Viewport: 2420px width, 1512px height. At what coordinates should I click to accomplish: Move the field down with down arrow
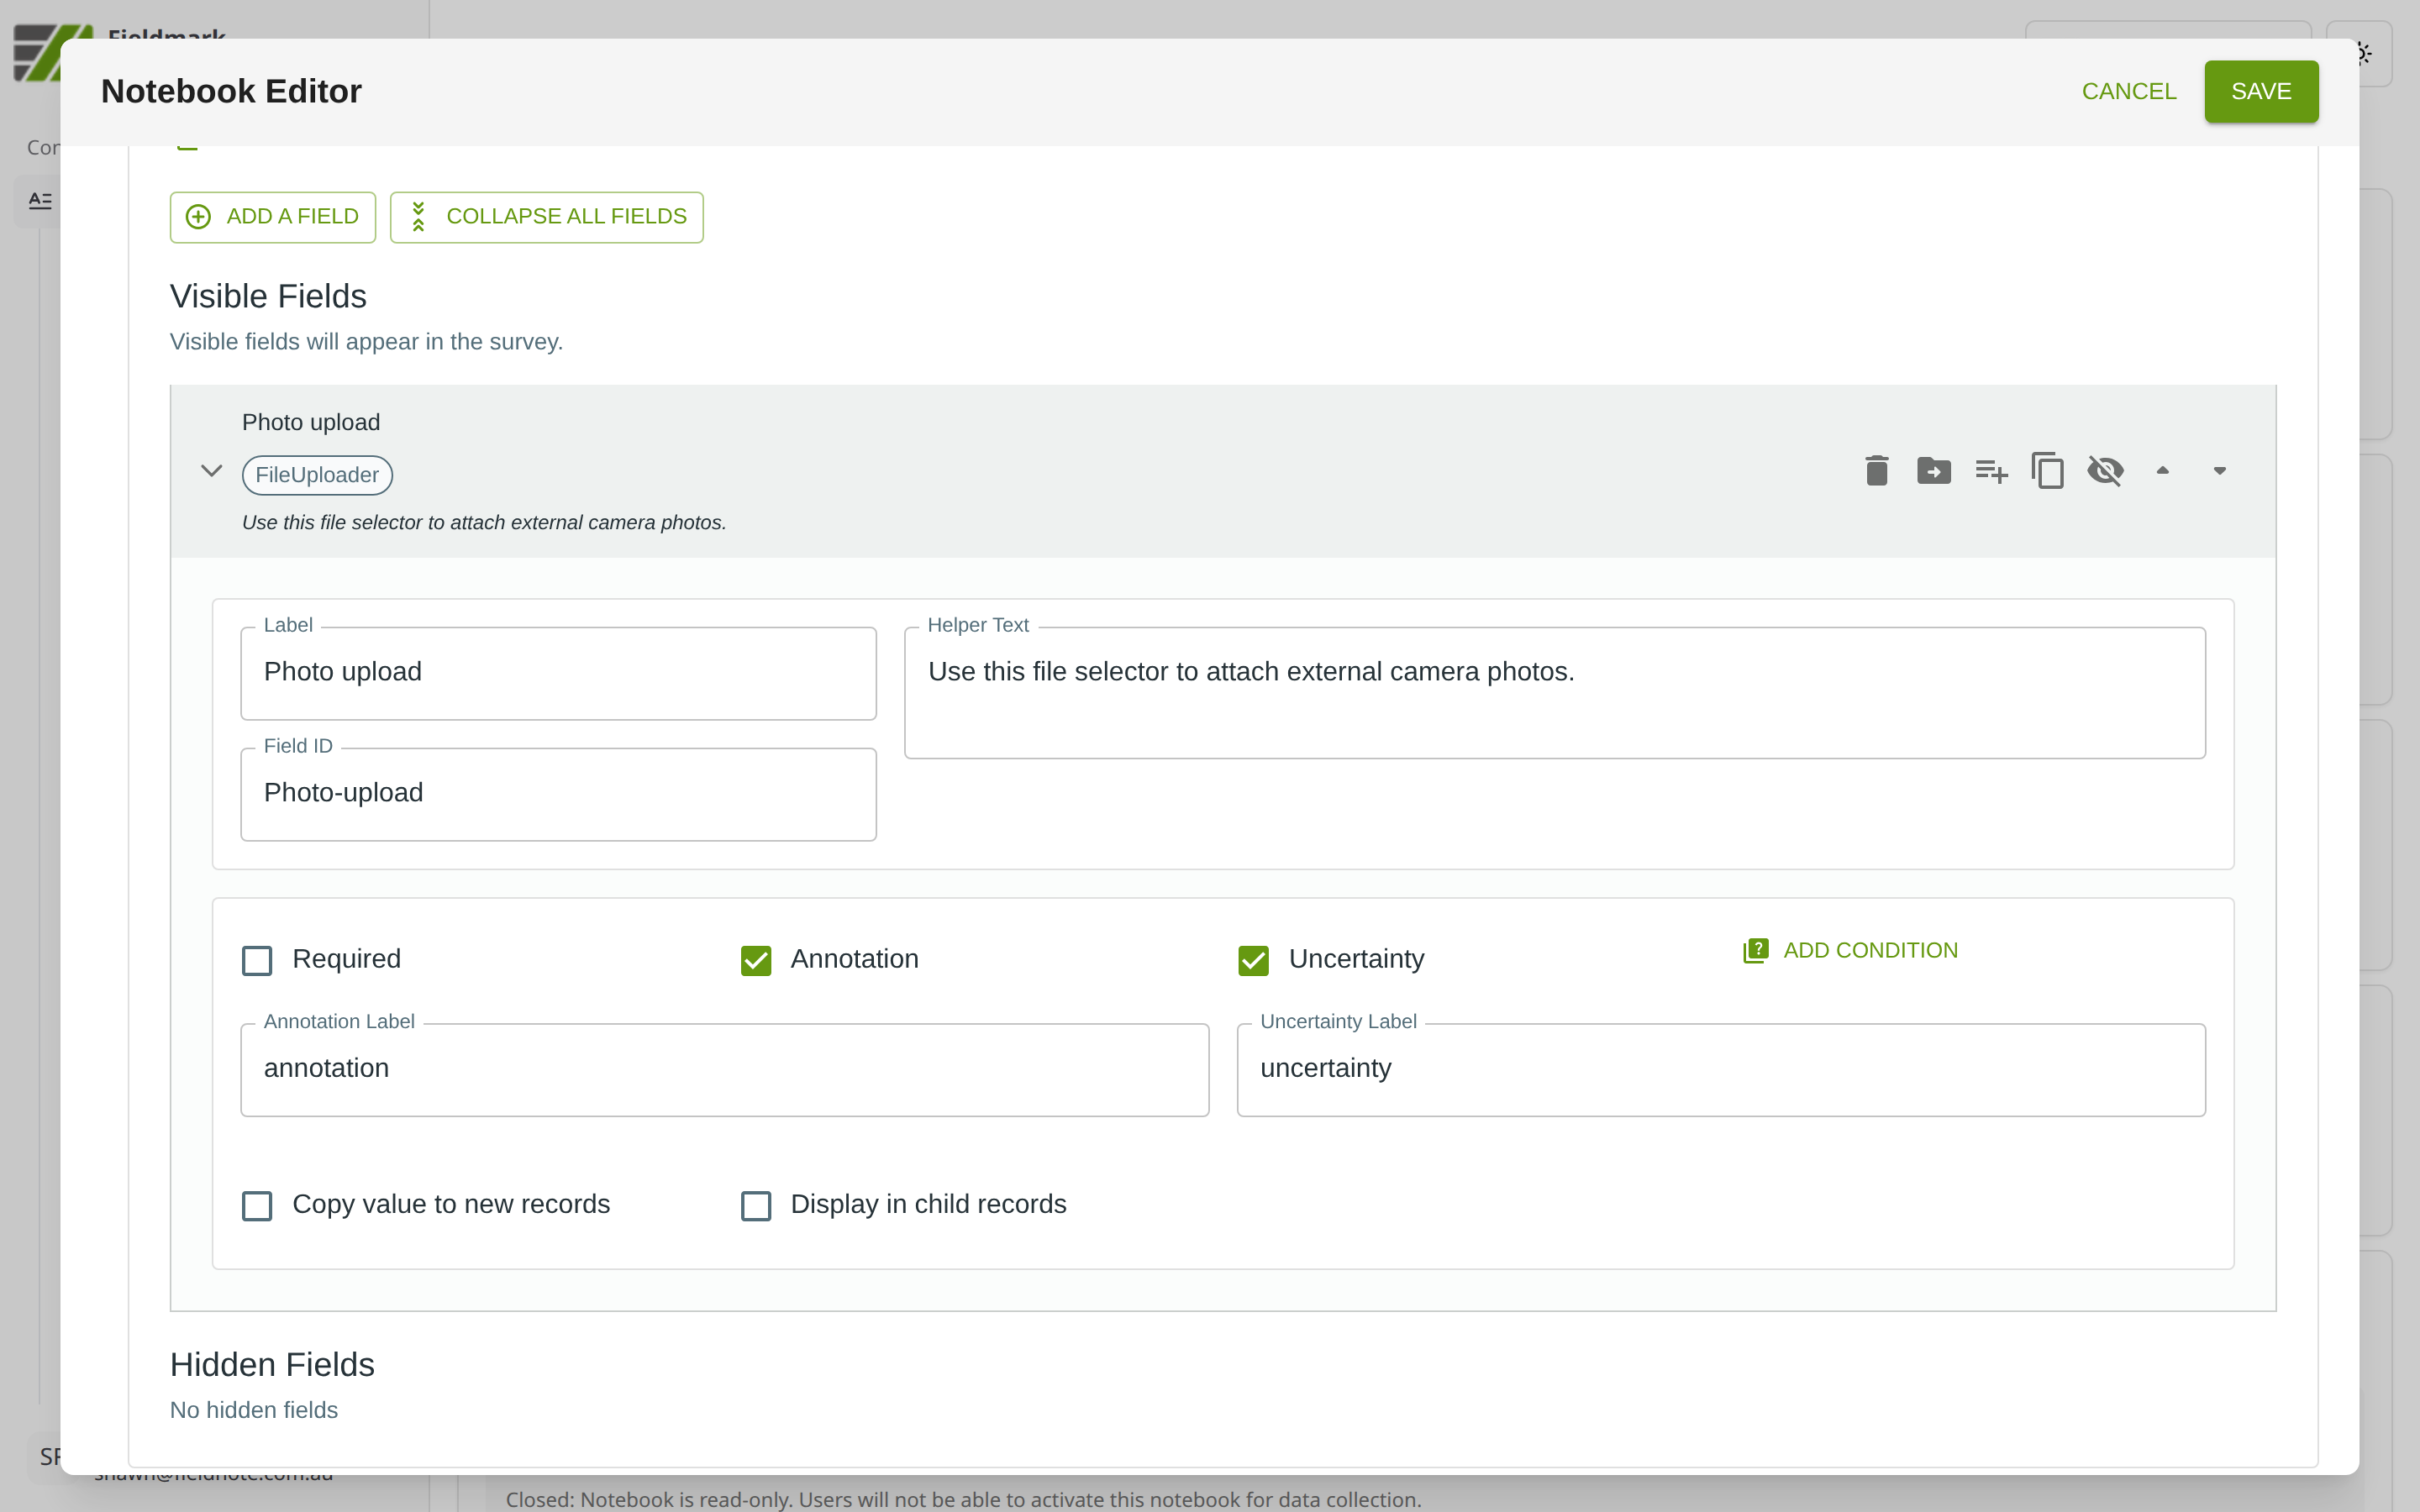pos(2219,471)
